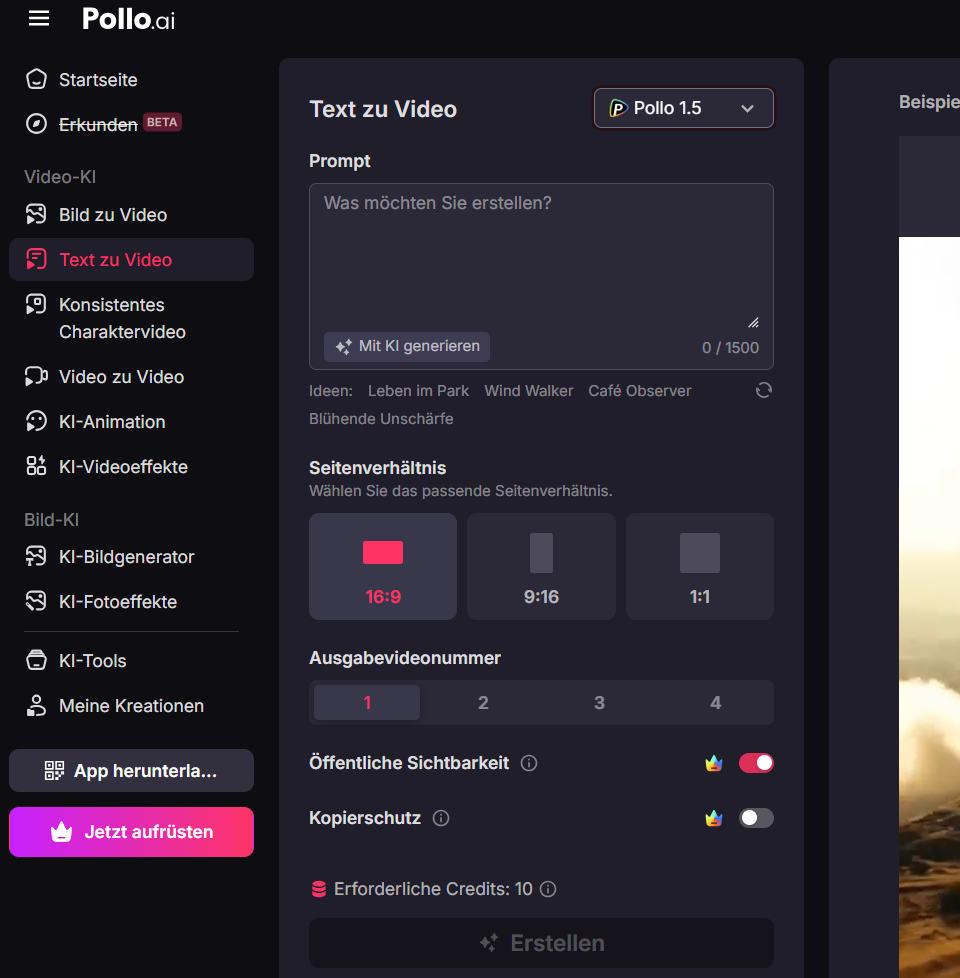Set output video number to 4
Image resolution: width=960 pixels, height=978 pixels.
pos(715,702)
